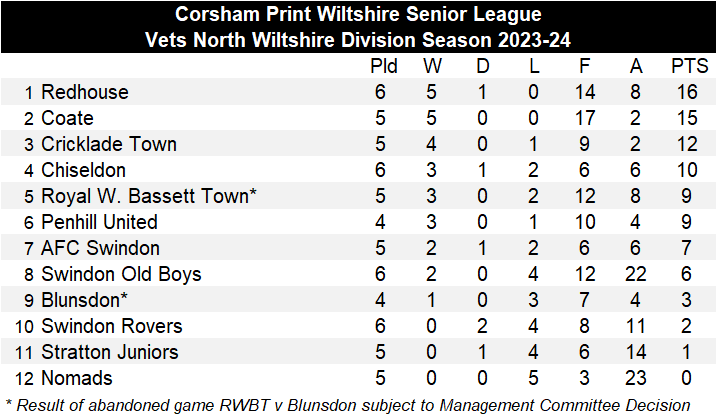Select the L column header

534,67
